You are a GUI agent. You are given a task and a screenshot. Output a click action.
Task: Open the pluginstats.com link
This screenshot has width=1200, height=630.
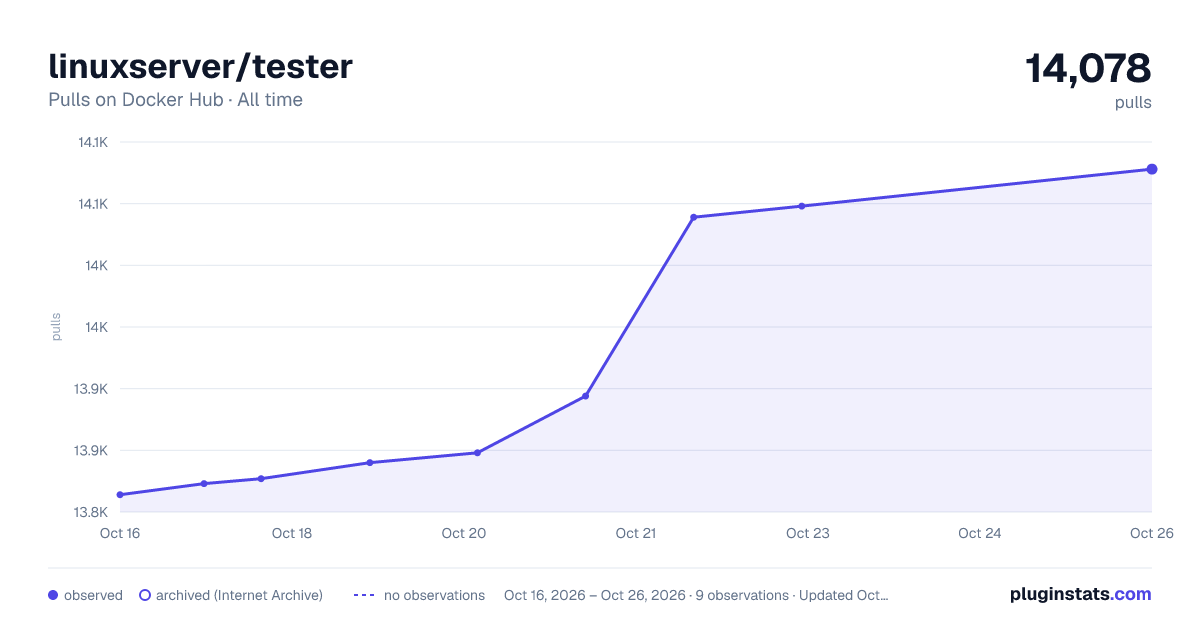pyautogui.click(x=1081, y=594)
